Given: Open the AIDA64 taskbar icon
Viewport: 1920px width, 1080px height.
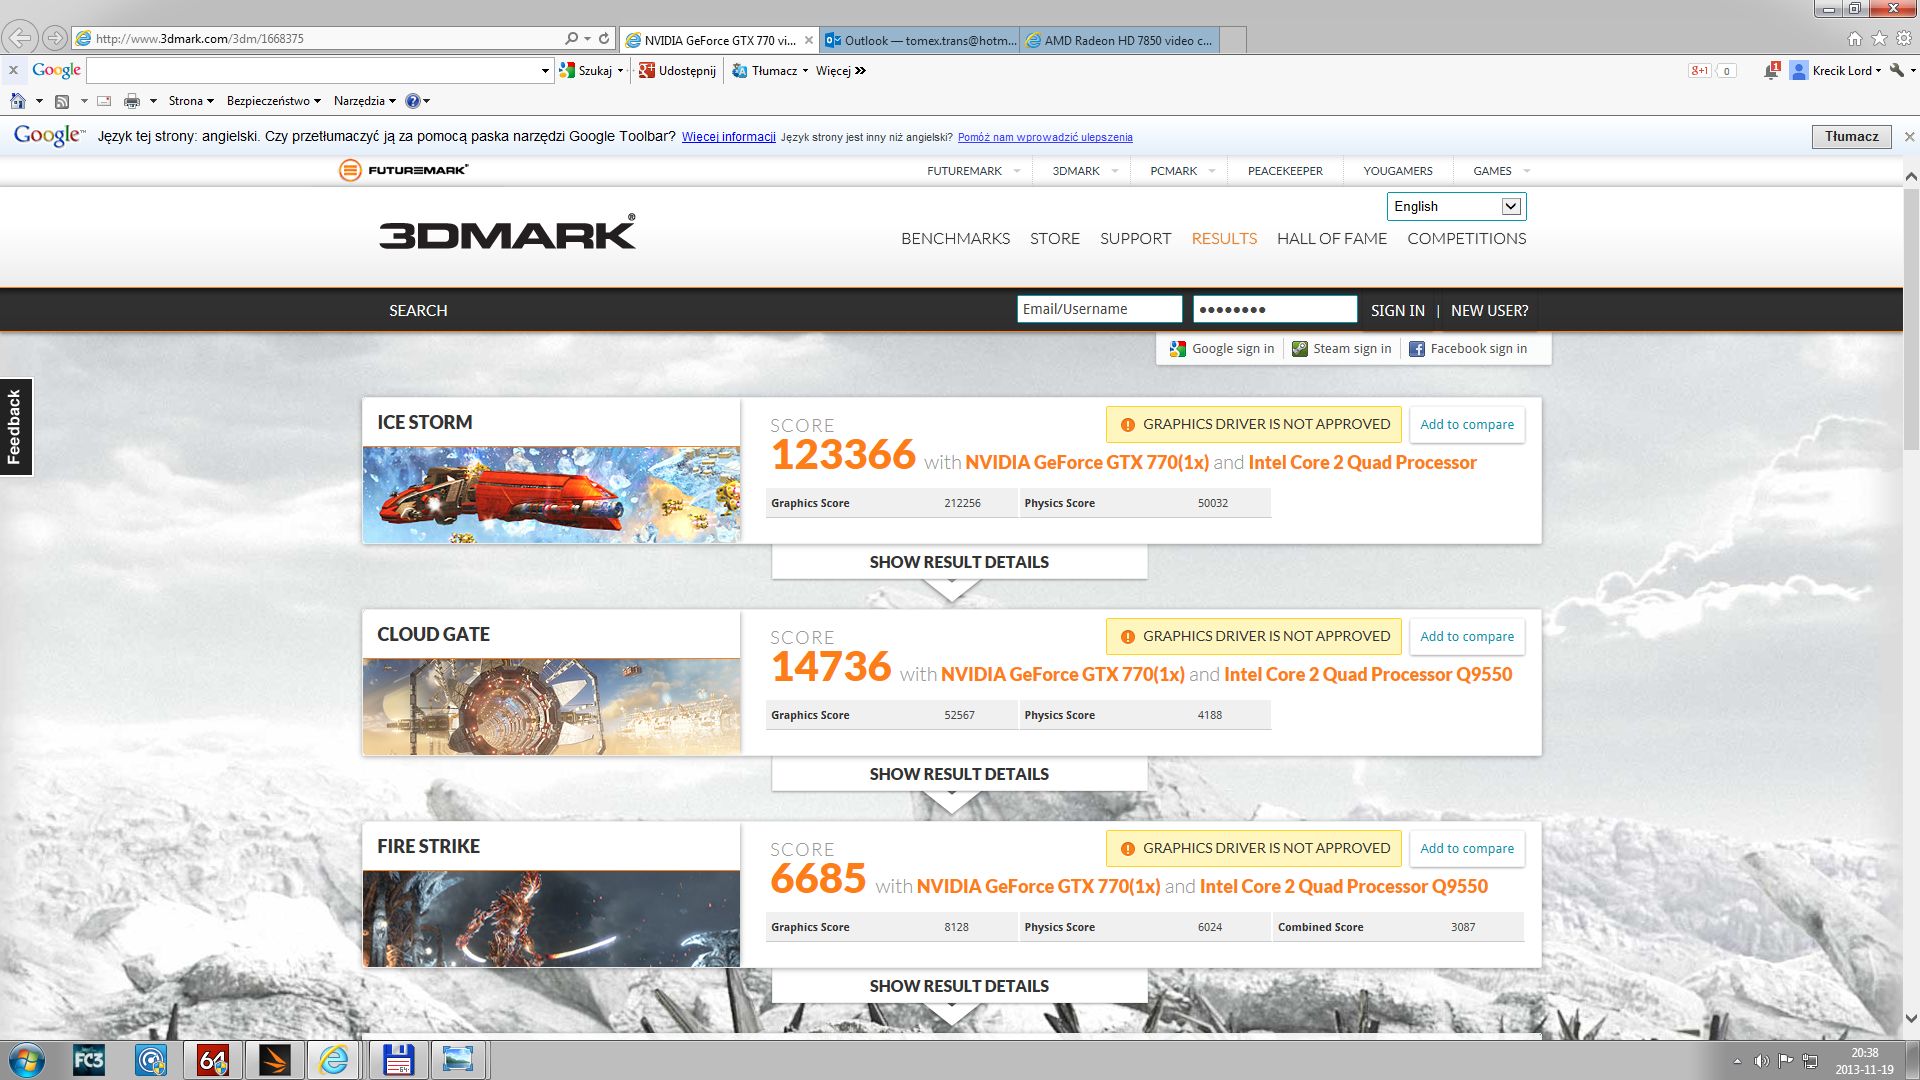Looking at the screenshot, I should click(213, 1060).
